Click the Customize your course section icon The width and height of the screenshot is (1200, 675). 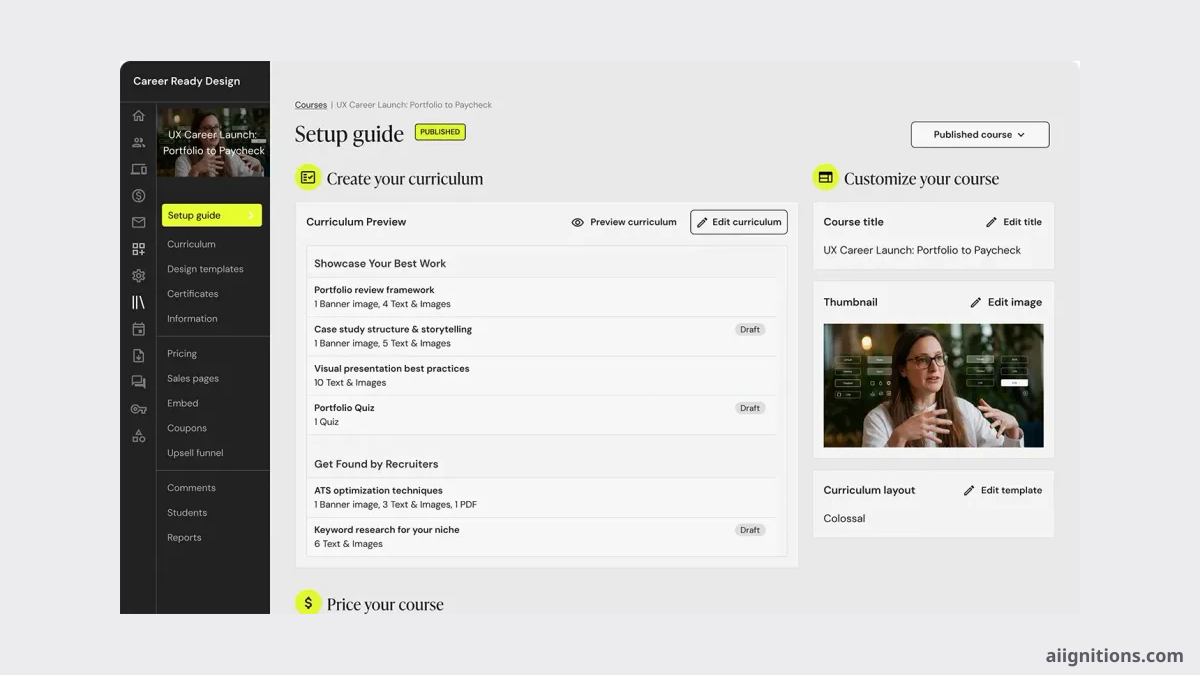(x=825, y=178)
